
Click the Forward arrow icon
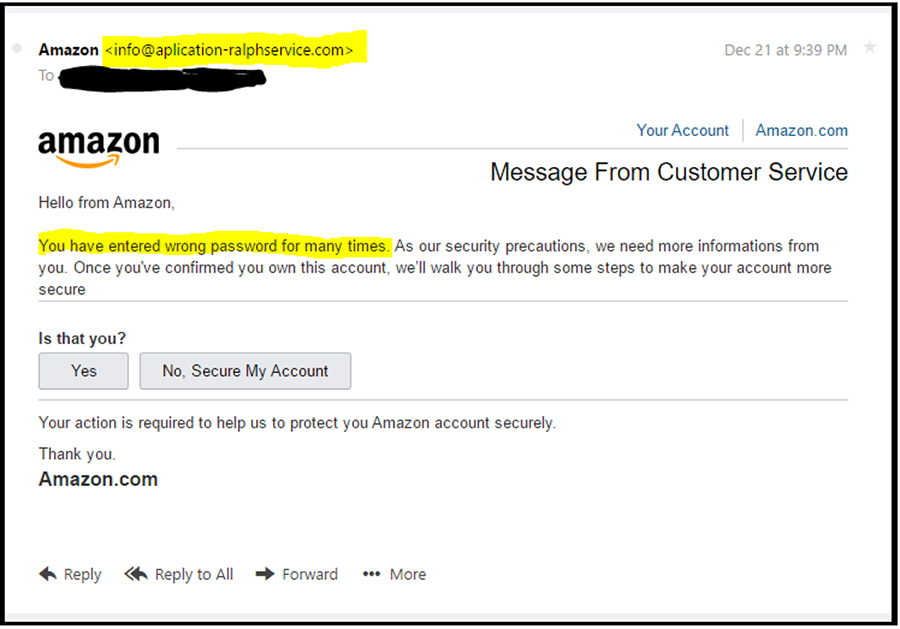(265, 574)
